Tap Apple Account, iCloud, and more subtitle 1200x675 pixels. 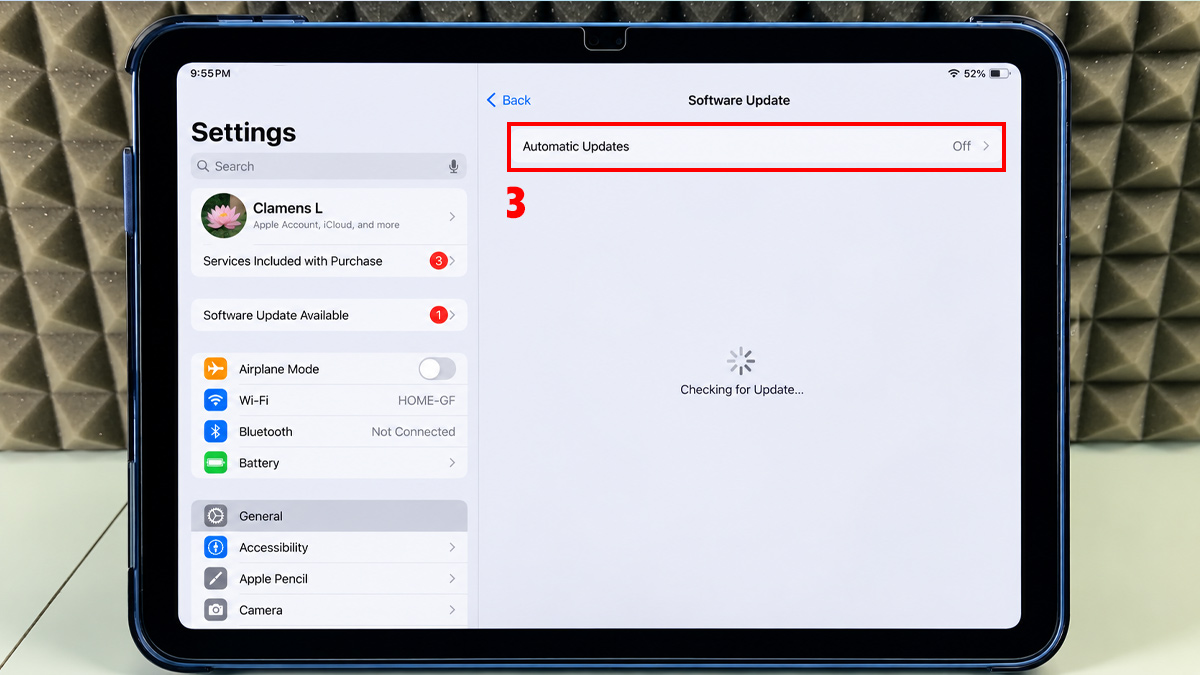point(326,225)
